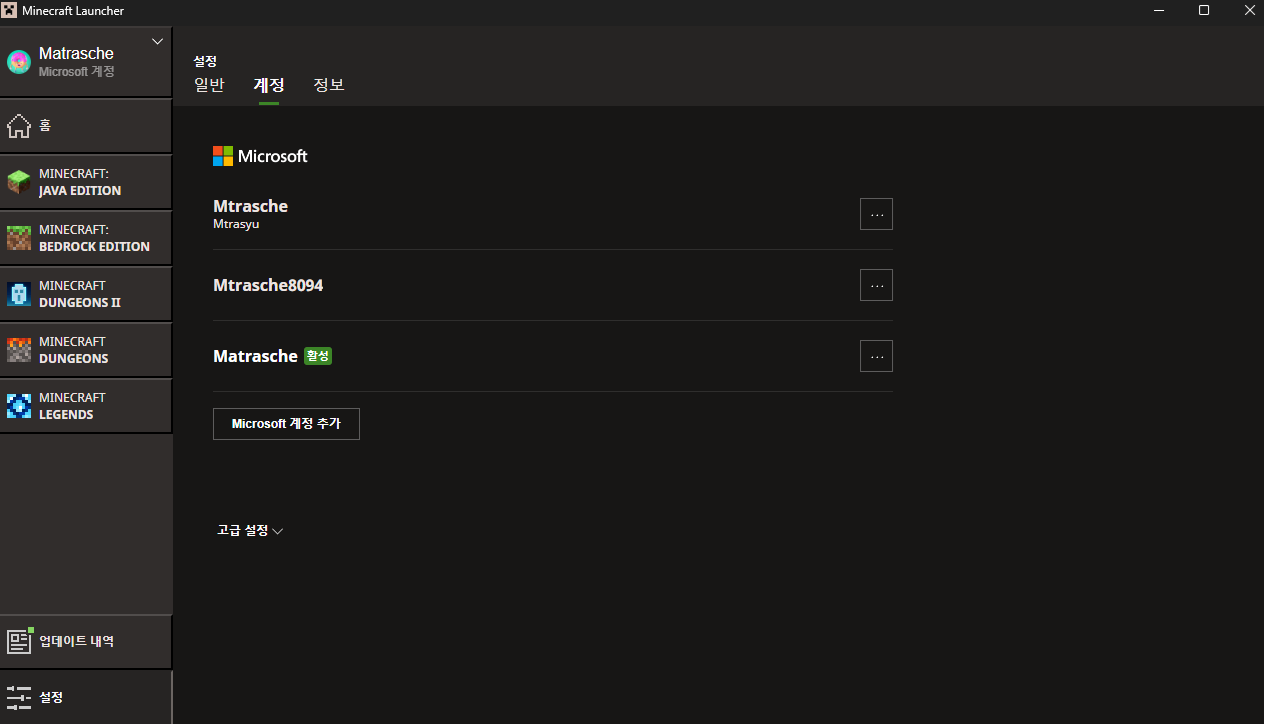Click the Microsoft 계정 추가 button
The width and height of the screenshot is (1264, 724).
click(286, 424)
